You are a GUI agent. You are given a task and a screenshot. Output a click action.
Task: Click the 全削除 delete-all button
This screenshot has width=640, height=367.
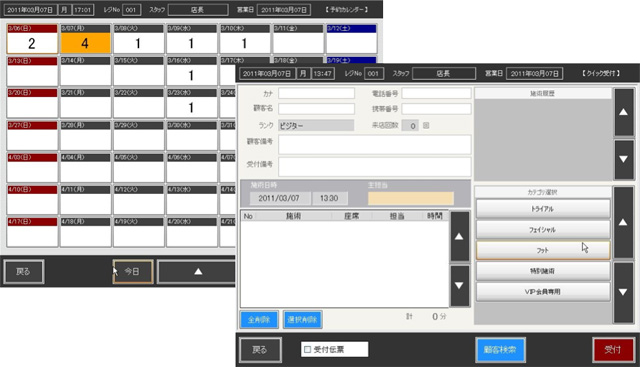259,320
